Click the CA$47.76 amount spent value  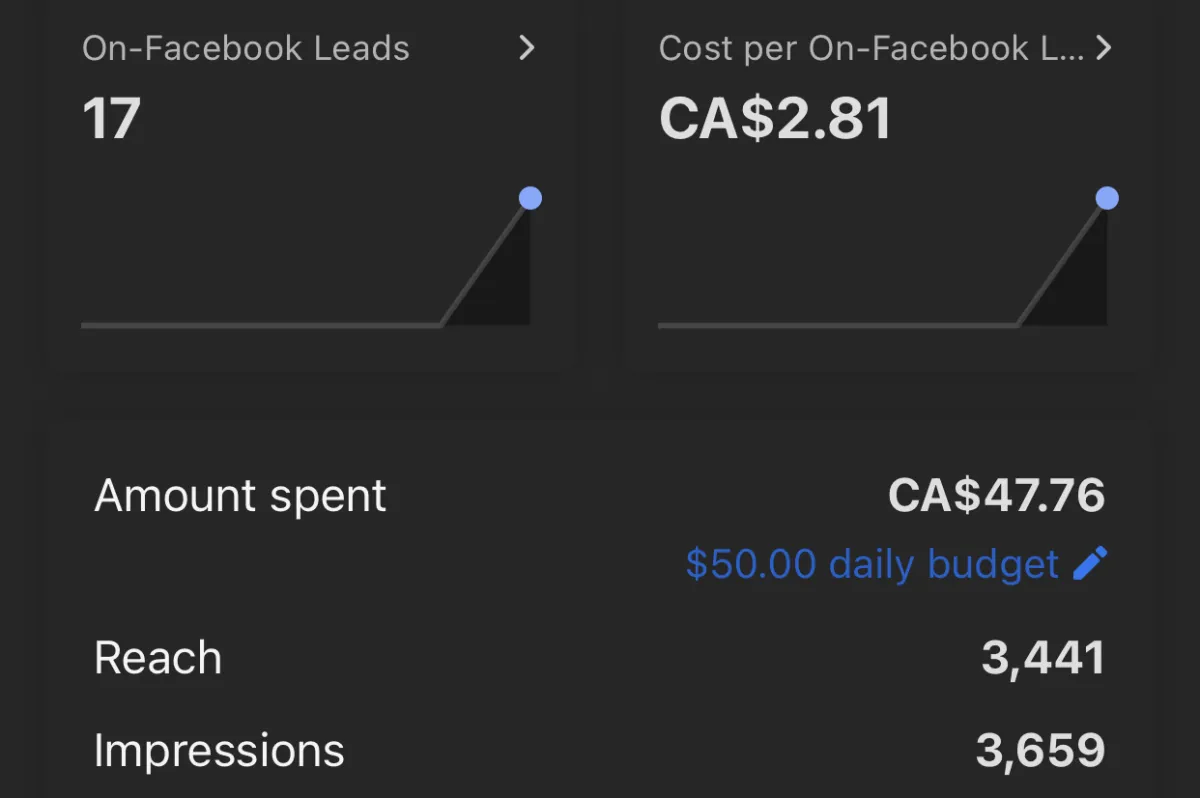coord(997,496)
